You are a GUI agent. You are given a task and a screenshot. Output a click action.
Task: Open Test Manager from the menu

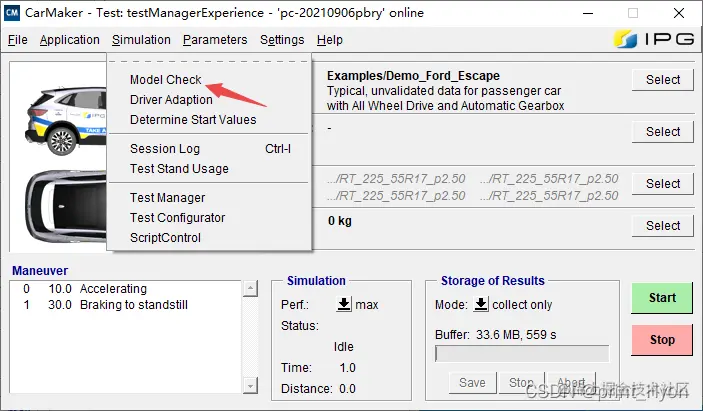[x=167, y=198]
